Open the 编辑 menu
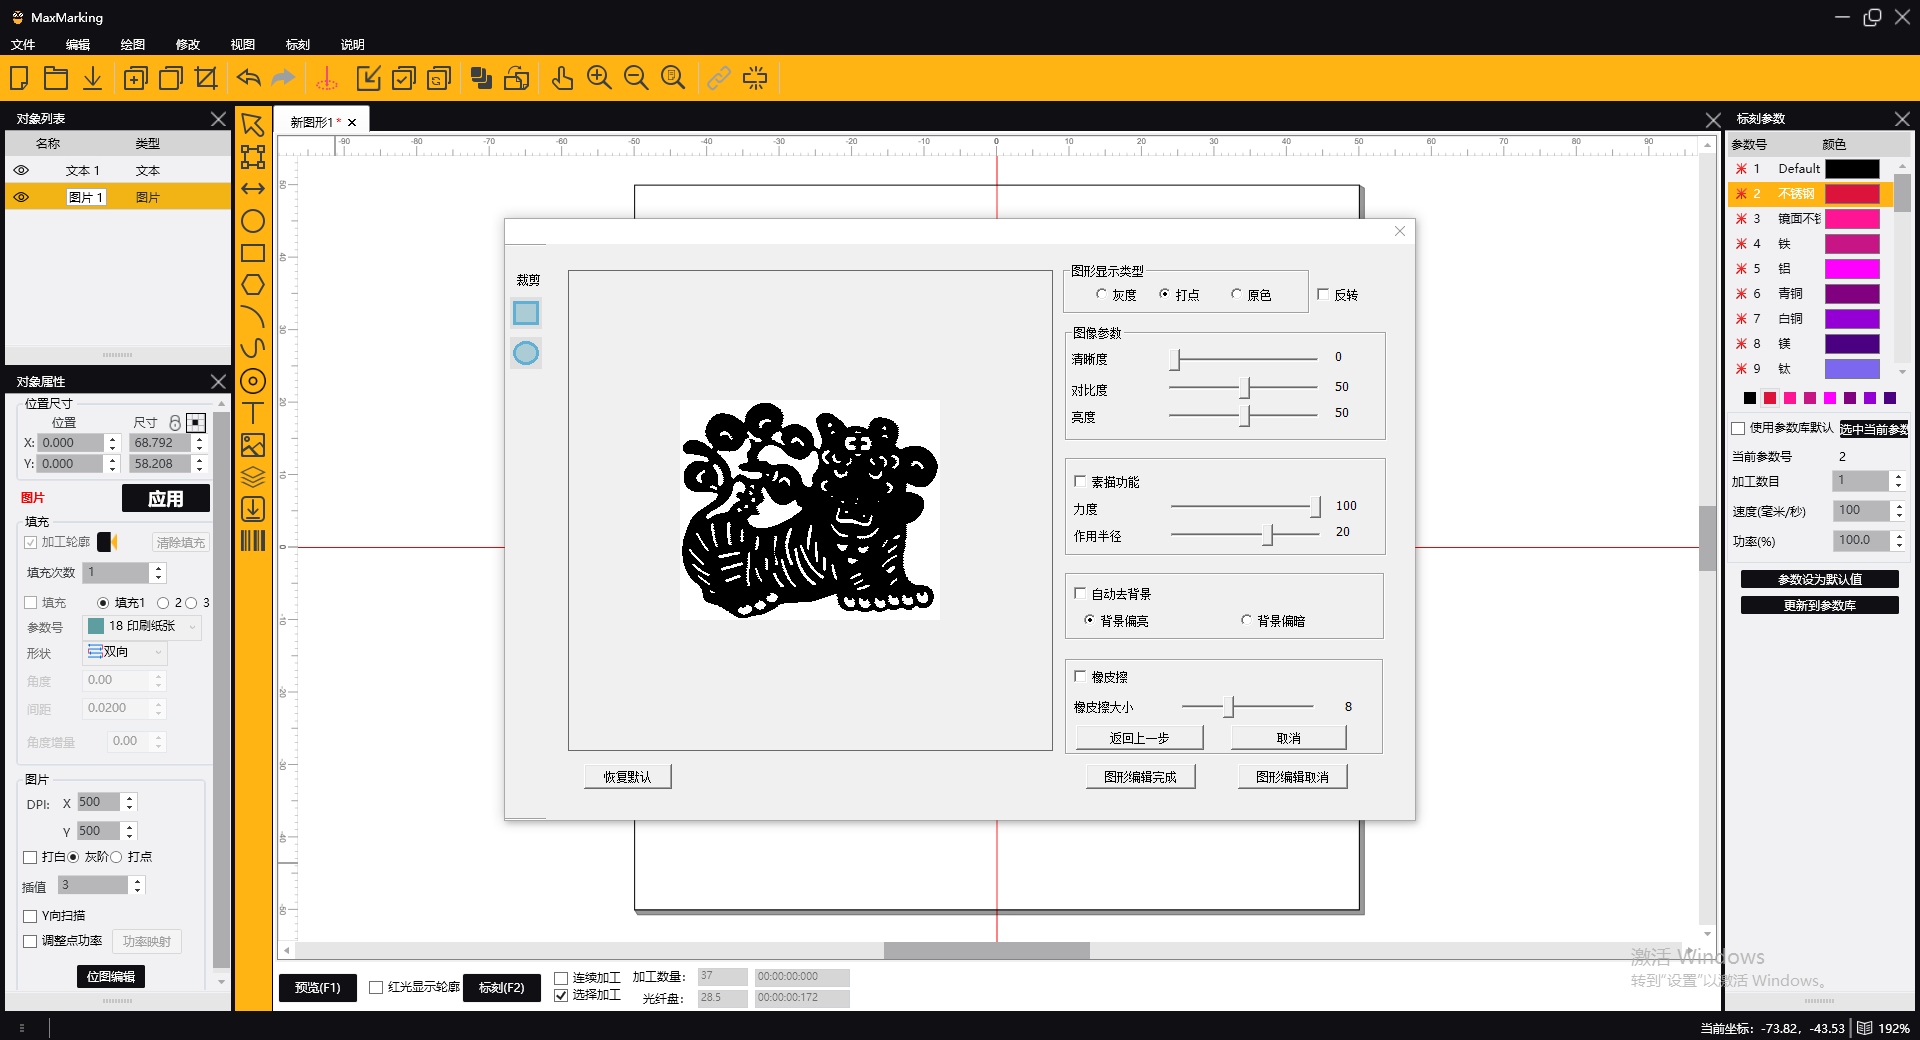The width and height of the screenshot is (1920, 1040). pos(78,45)
